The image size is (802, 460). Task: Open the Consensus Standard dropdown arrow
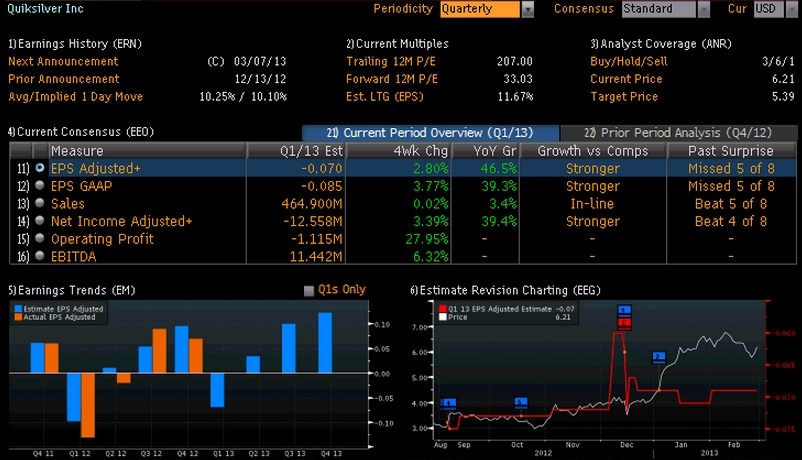click(704, 9)
